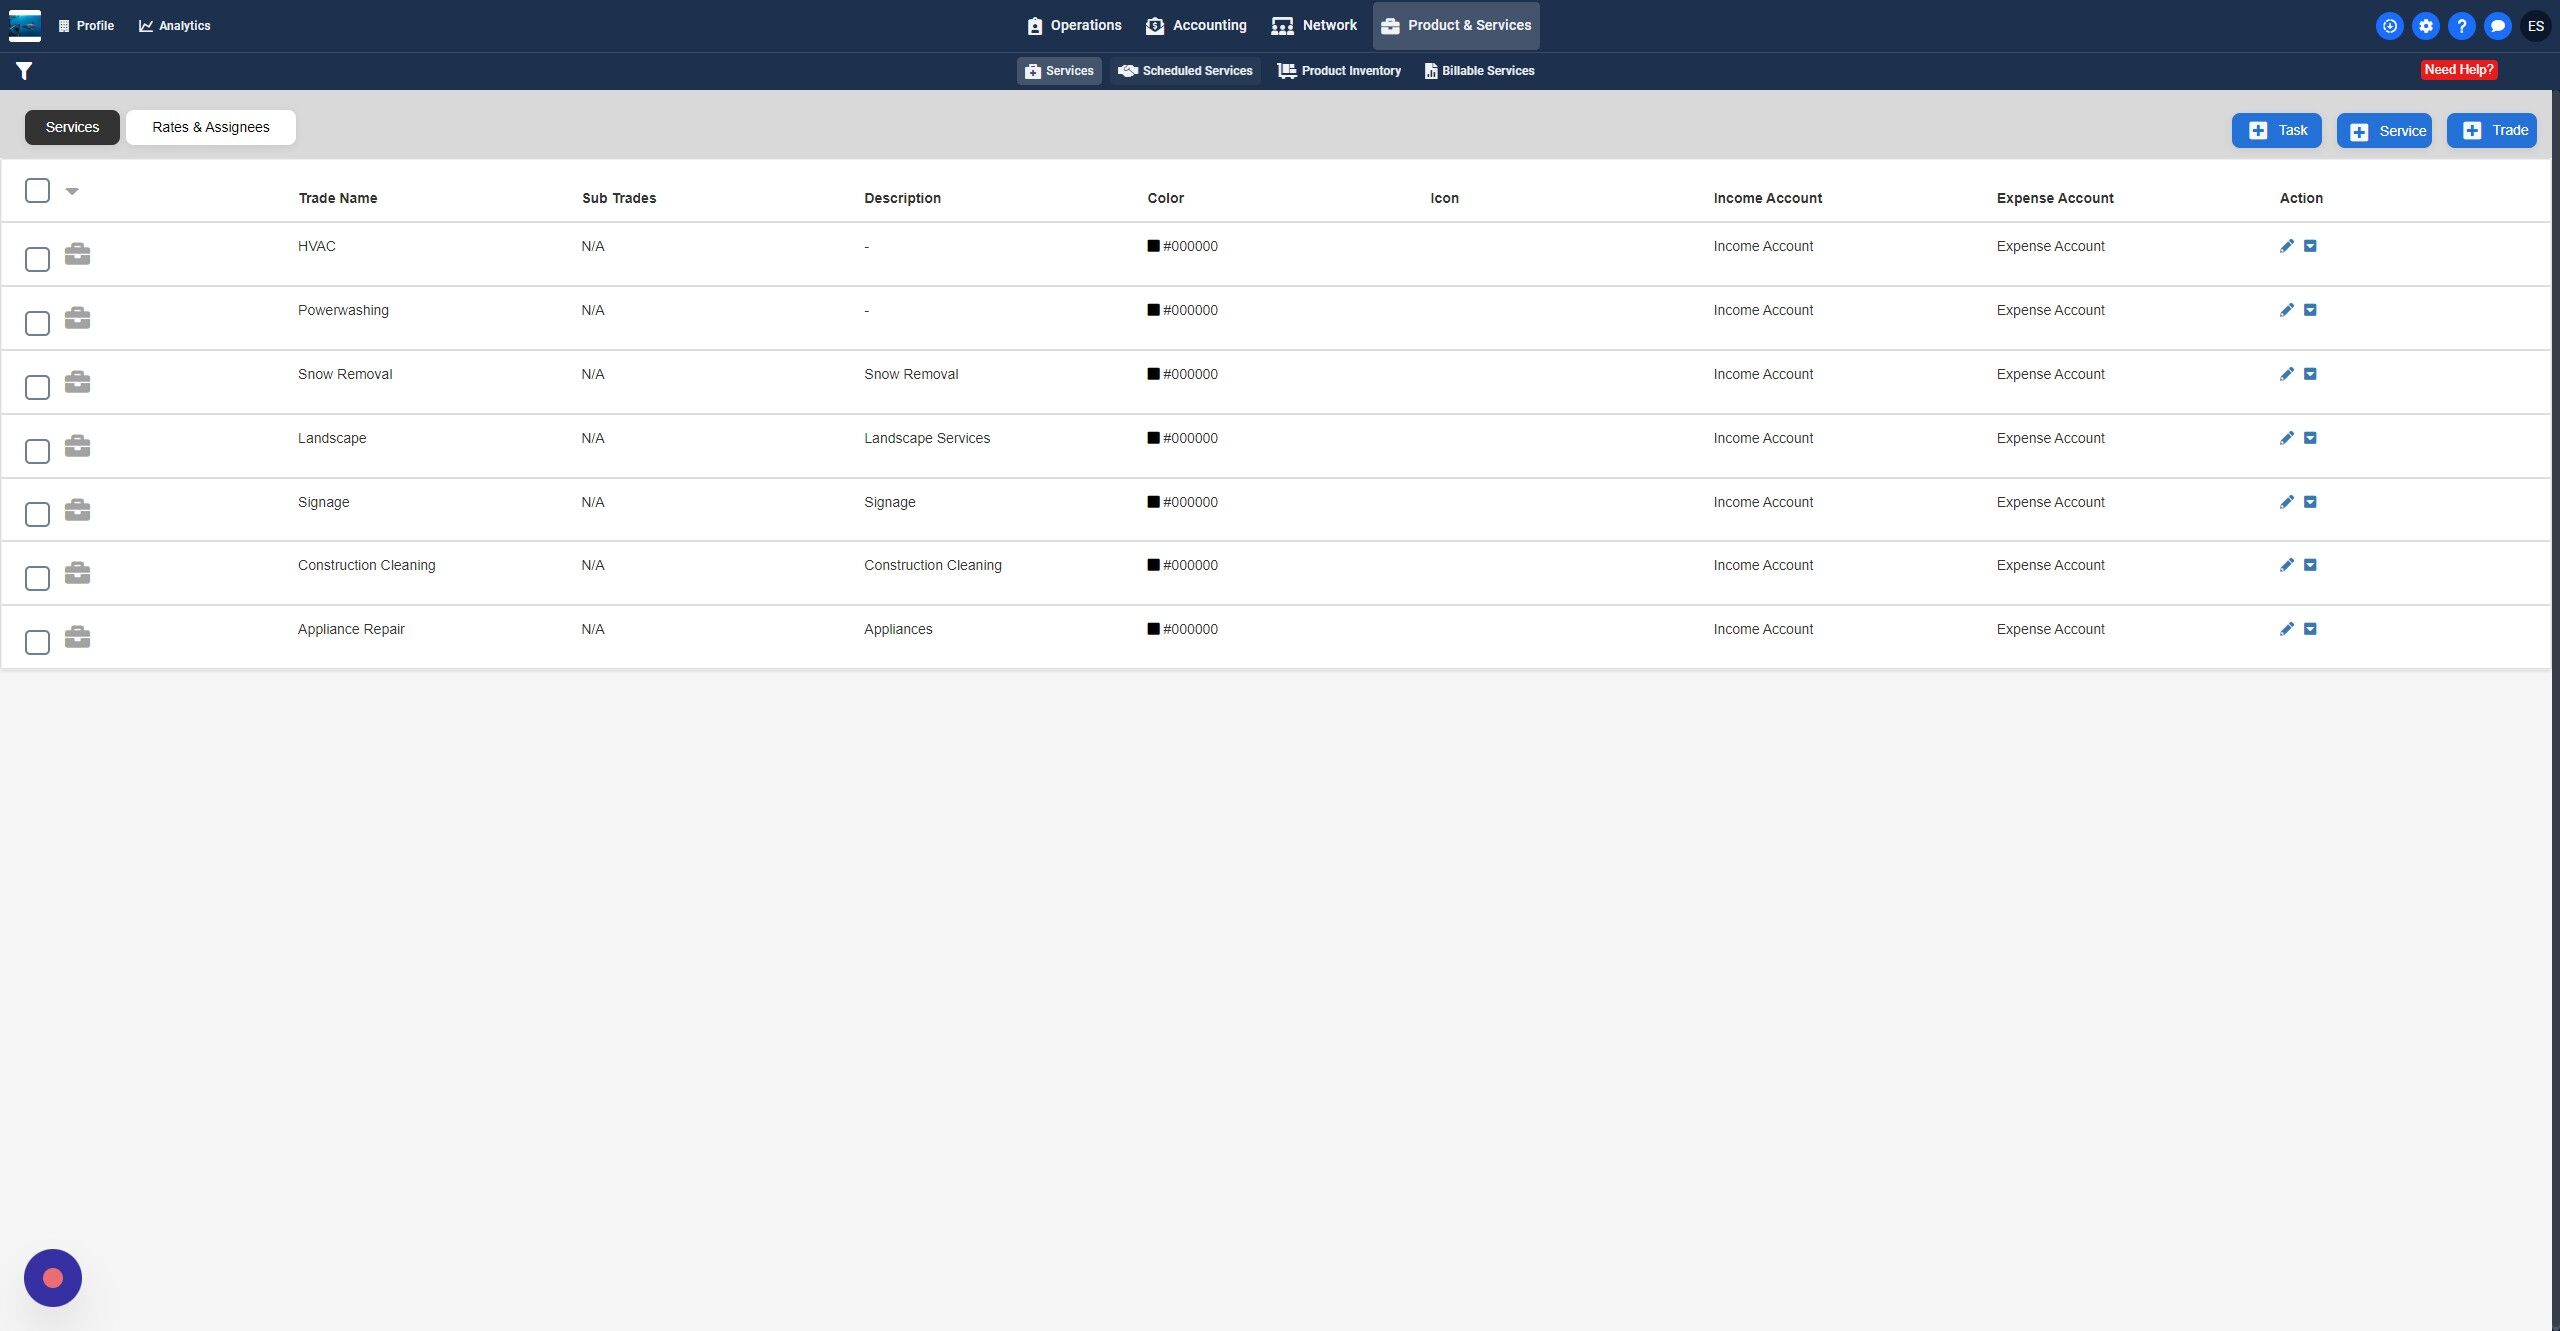
Task: Switch to Rates & Assignees tab
Action: coord(210,127)
